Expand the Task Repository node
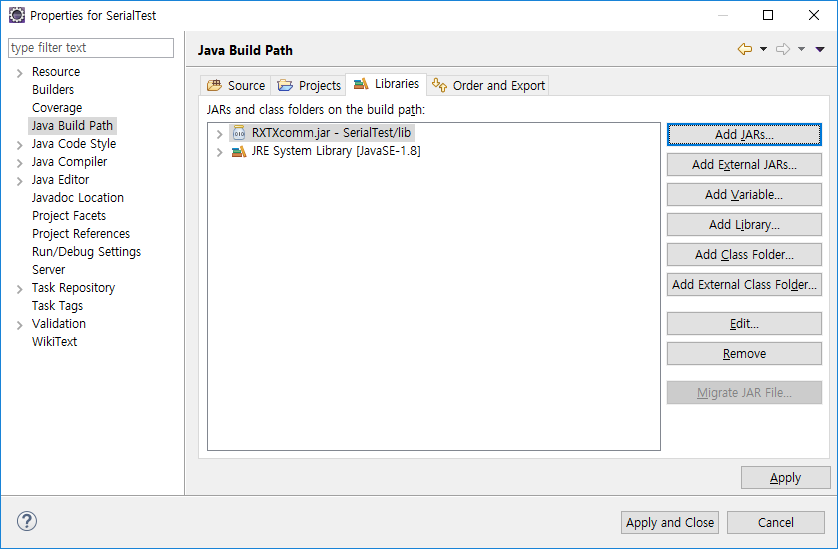 (x=20, y=289)
